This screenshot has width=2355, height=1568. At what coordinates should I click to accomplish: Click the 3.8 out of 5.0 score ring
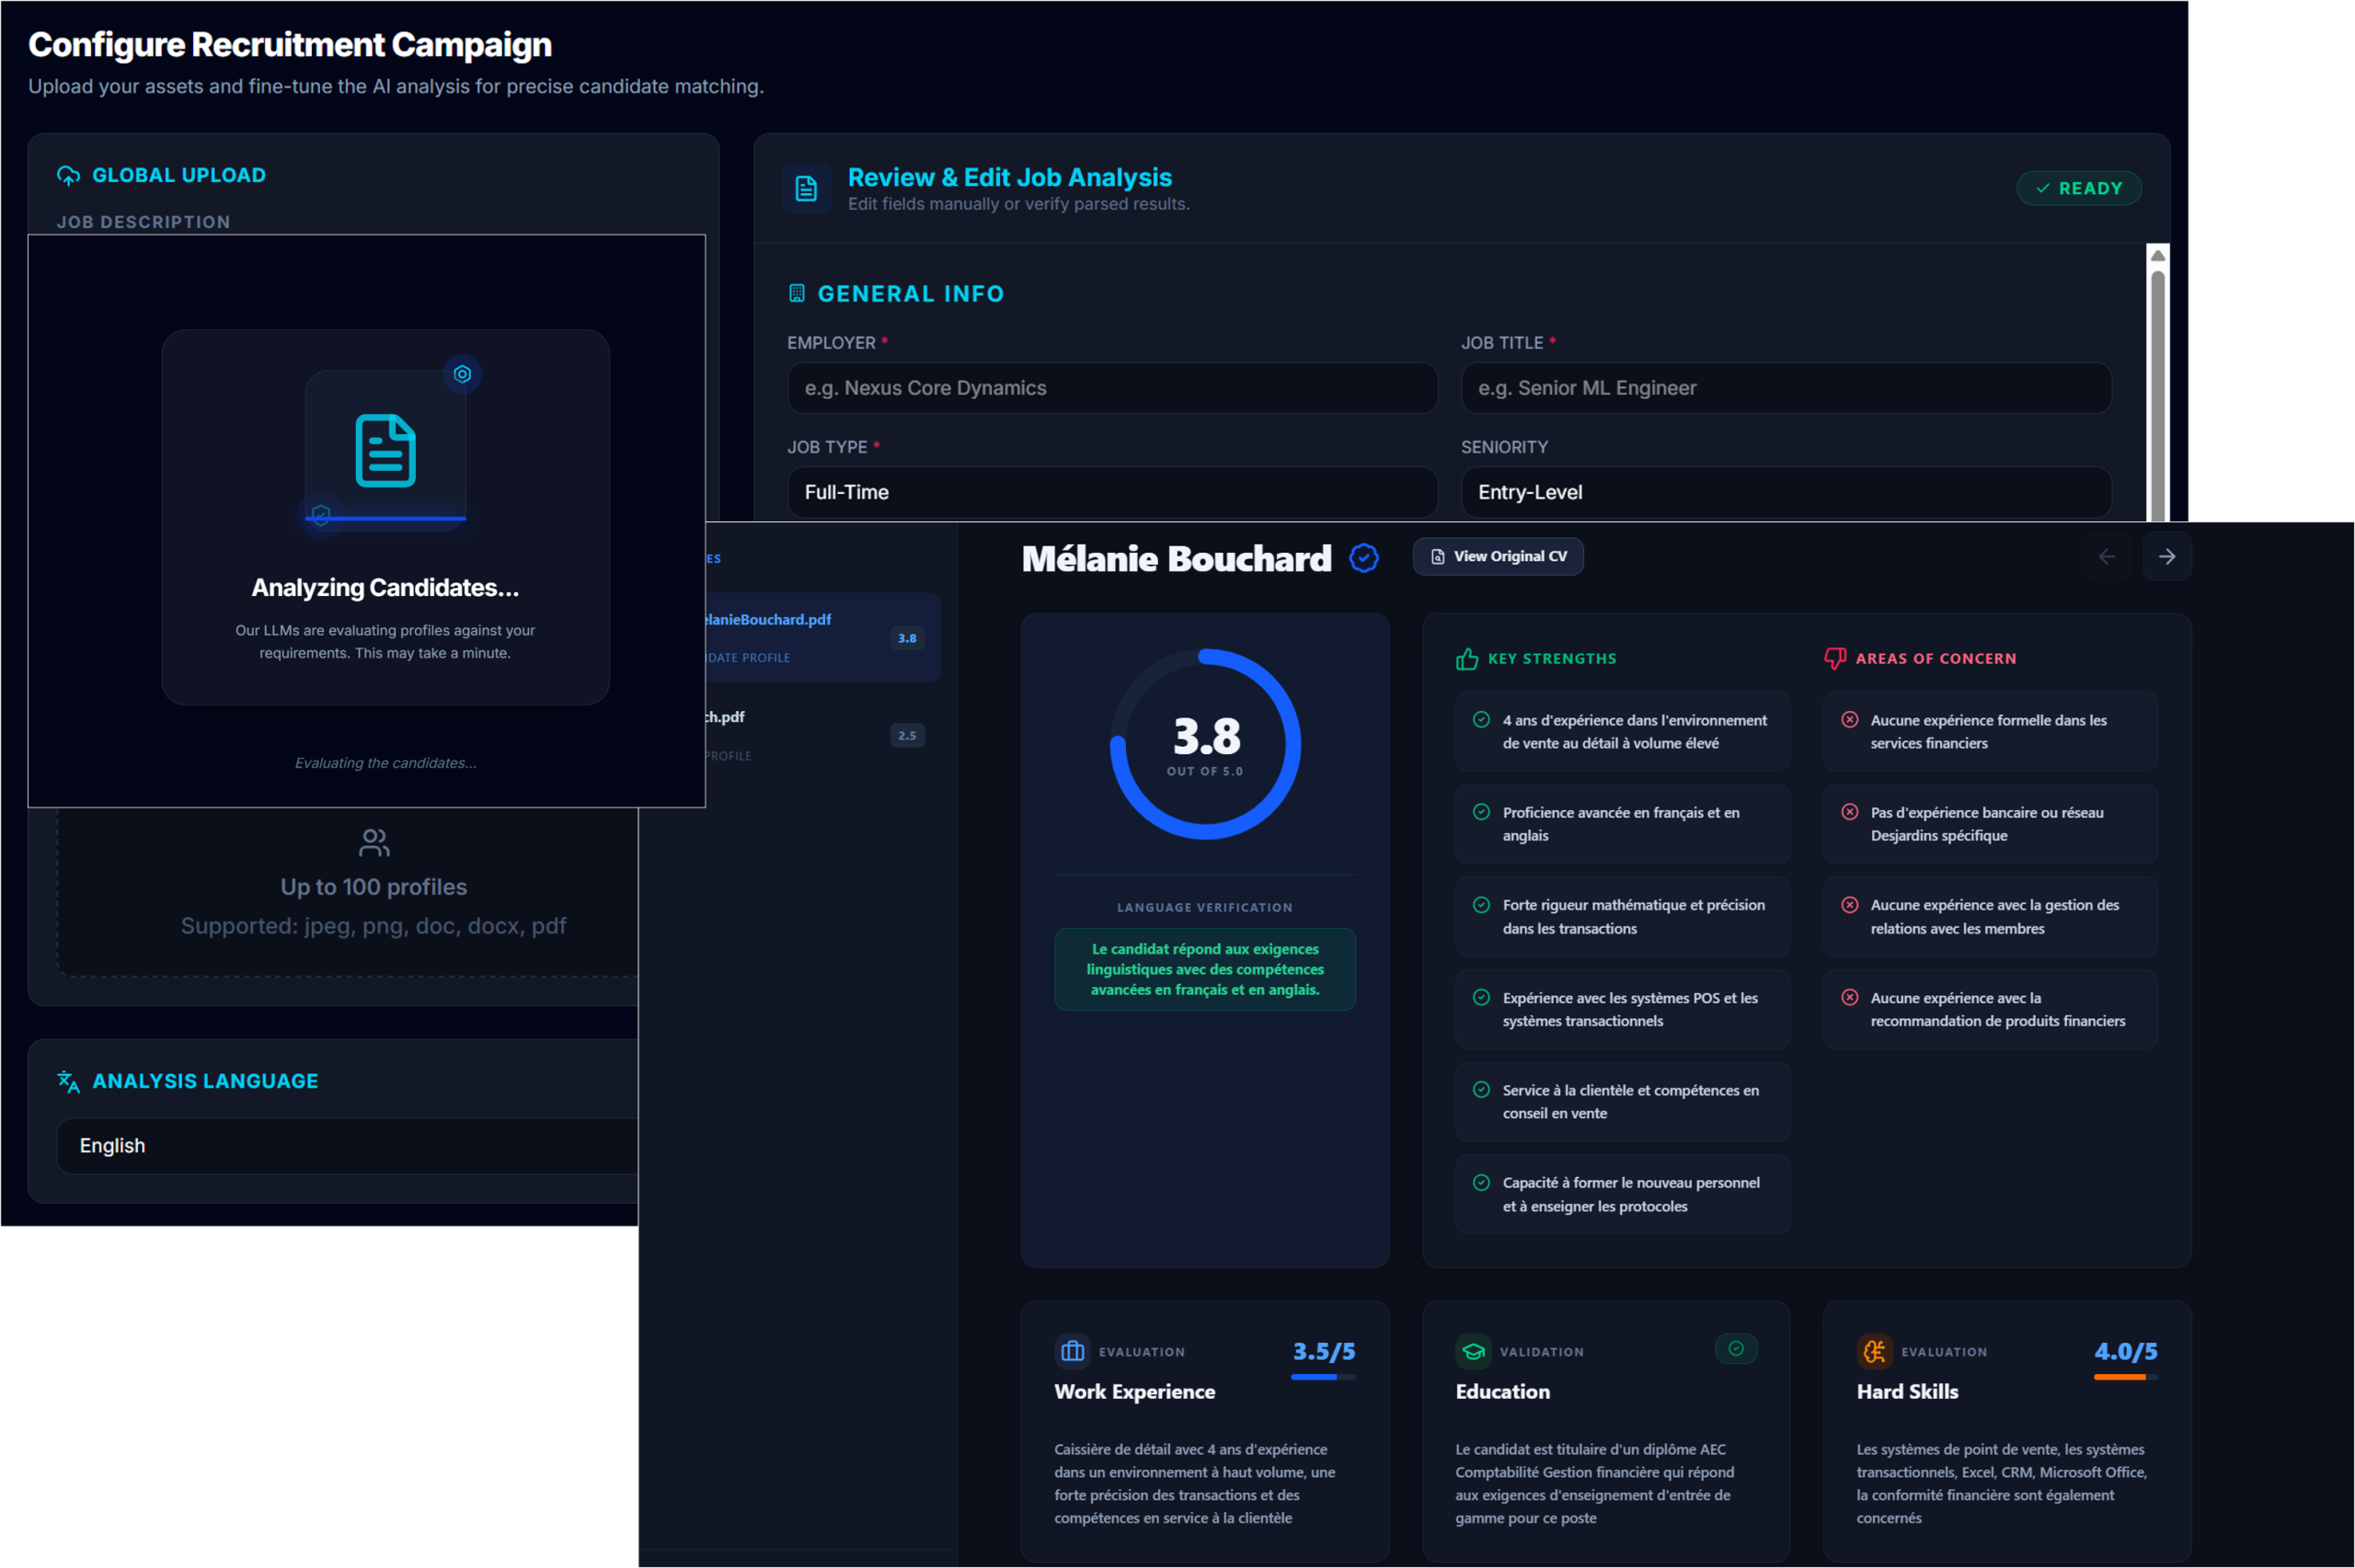[1205, 744]
